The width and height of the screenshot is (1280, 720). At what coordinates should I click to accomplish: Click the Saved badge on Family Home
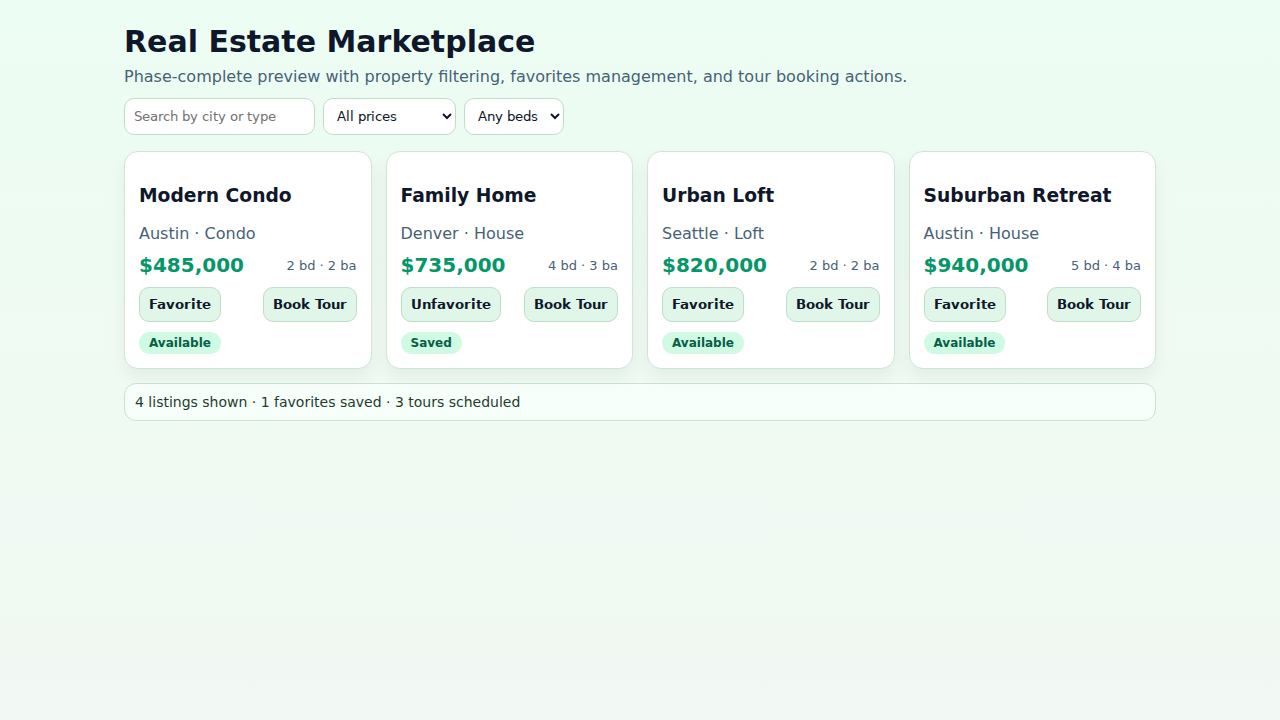pyautogui.click(x=431, y=342)
